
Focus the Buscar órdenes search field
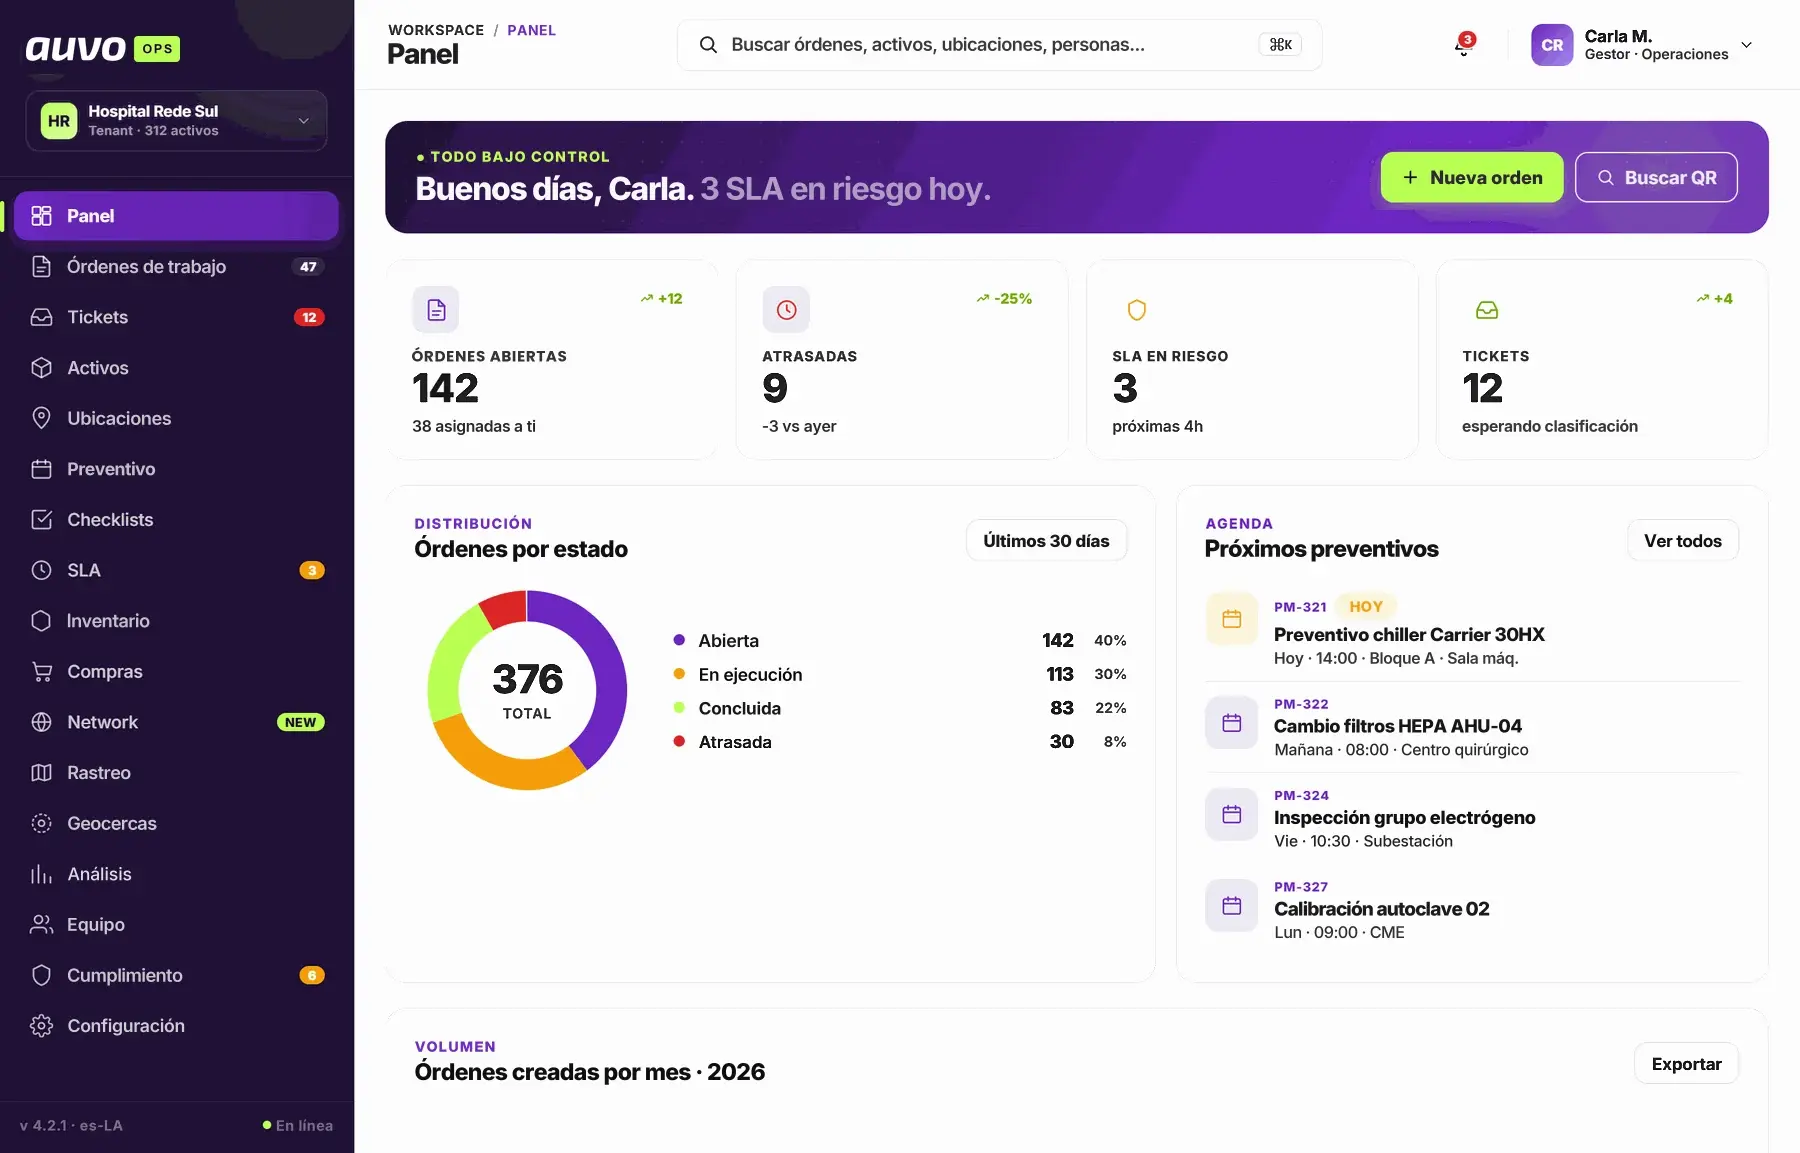1000,45
